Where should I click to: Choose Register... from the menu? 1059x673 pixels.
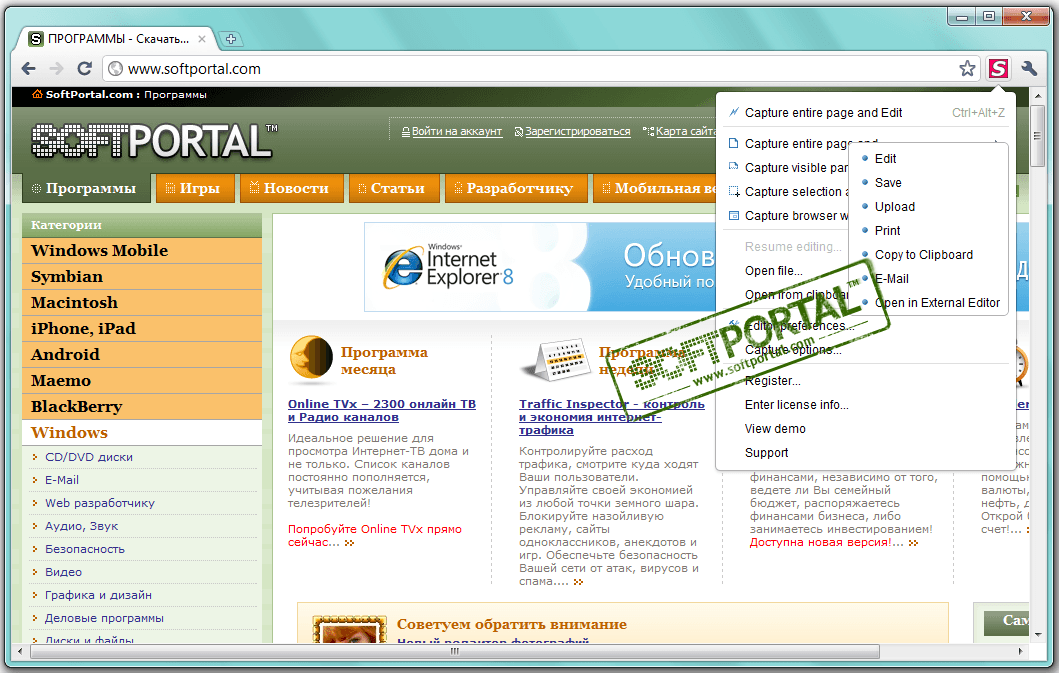click(x=773, y=381)
